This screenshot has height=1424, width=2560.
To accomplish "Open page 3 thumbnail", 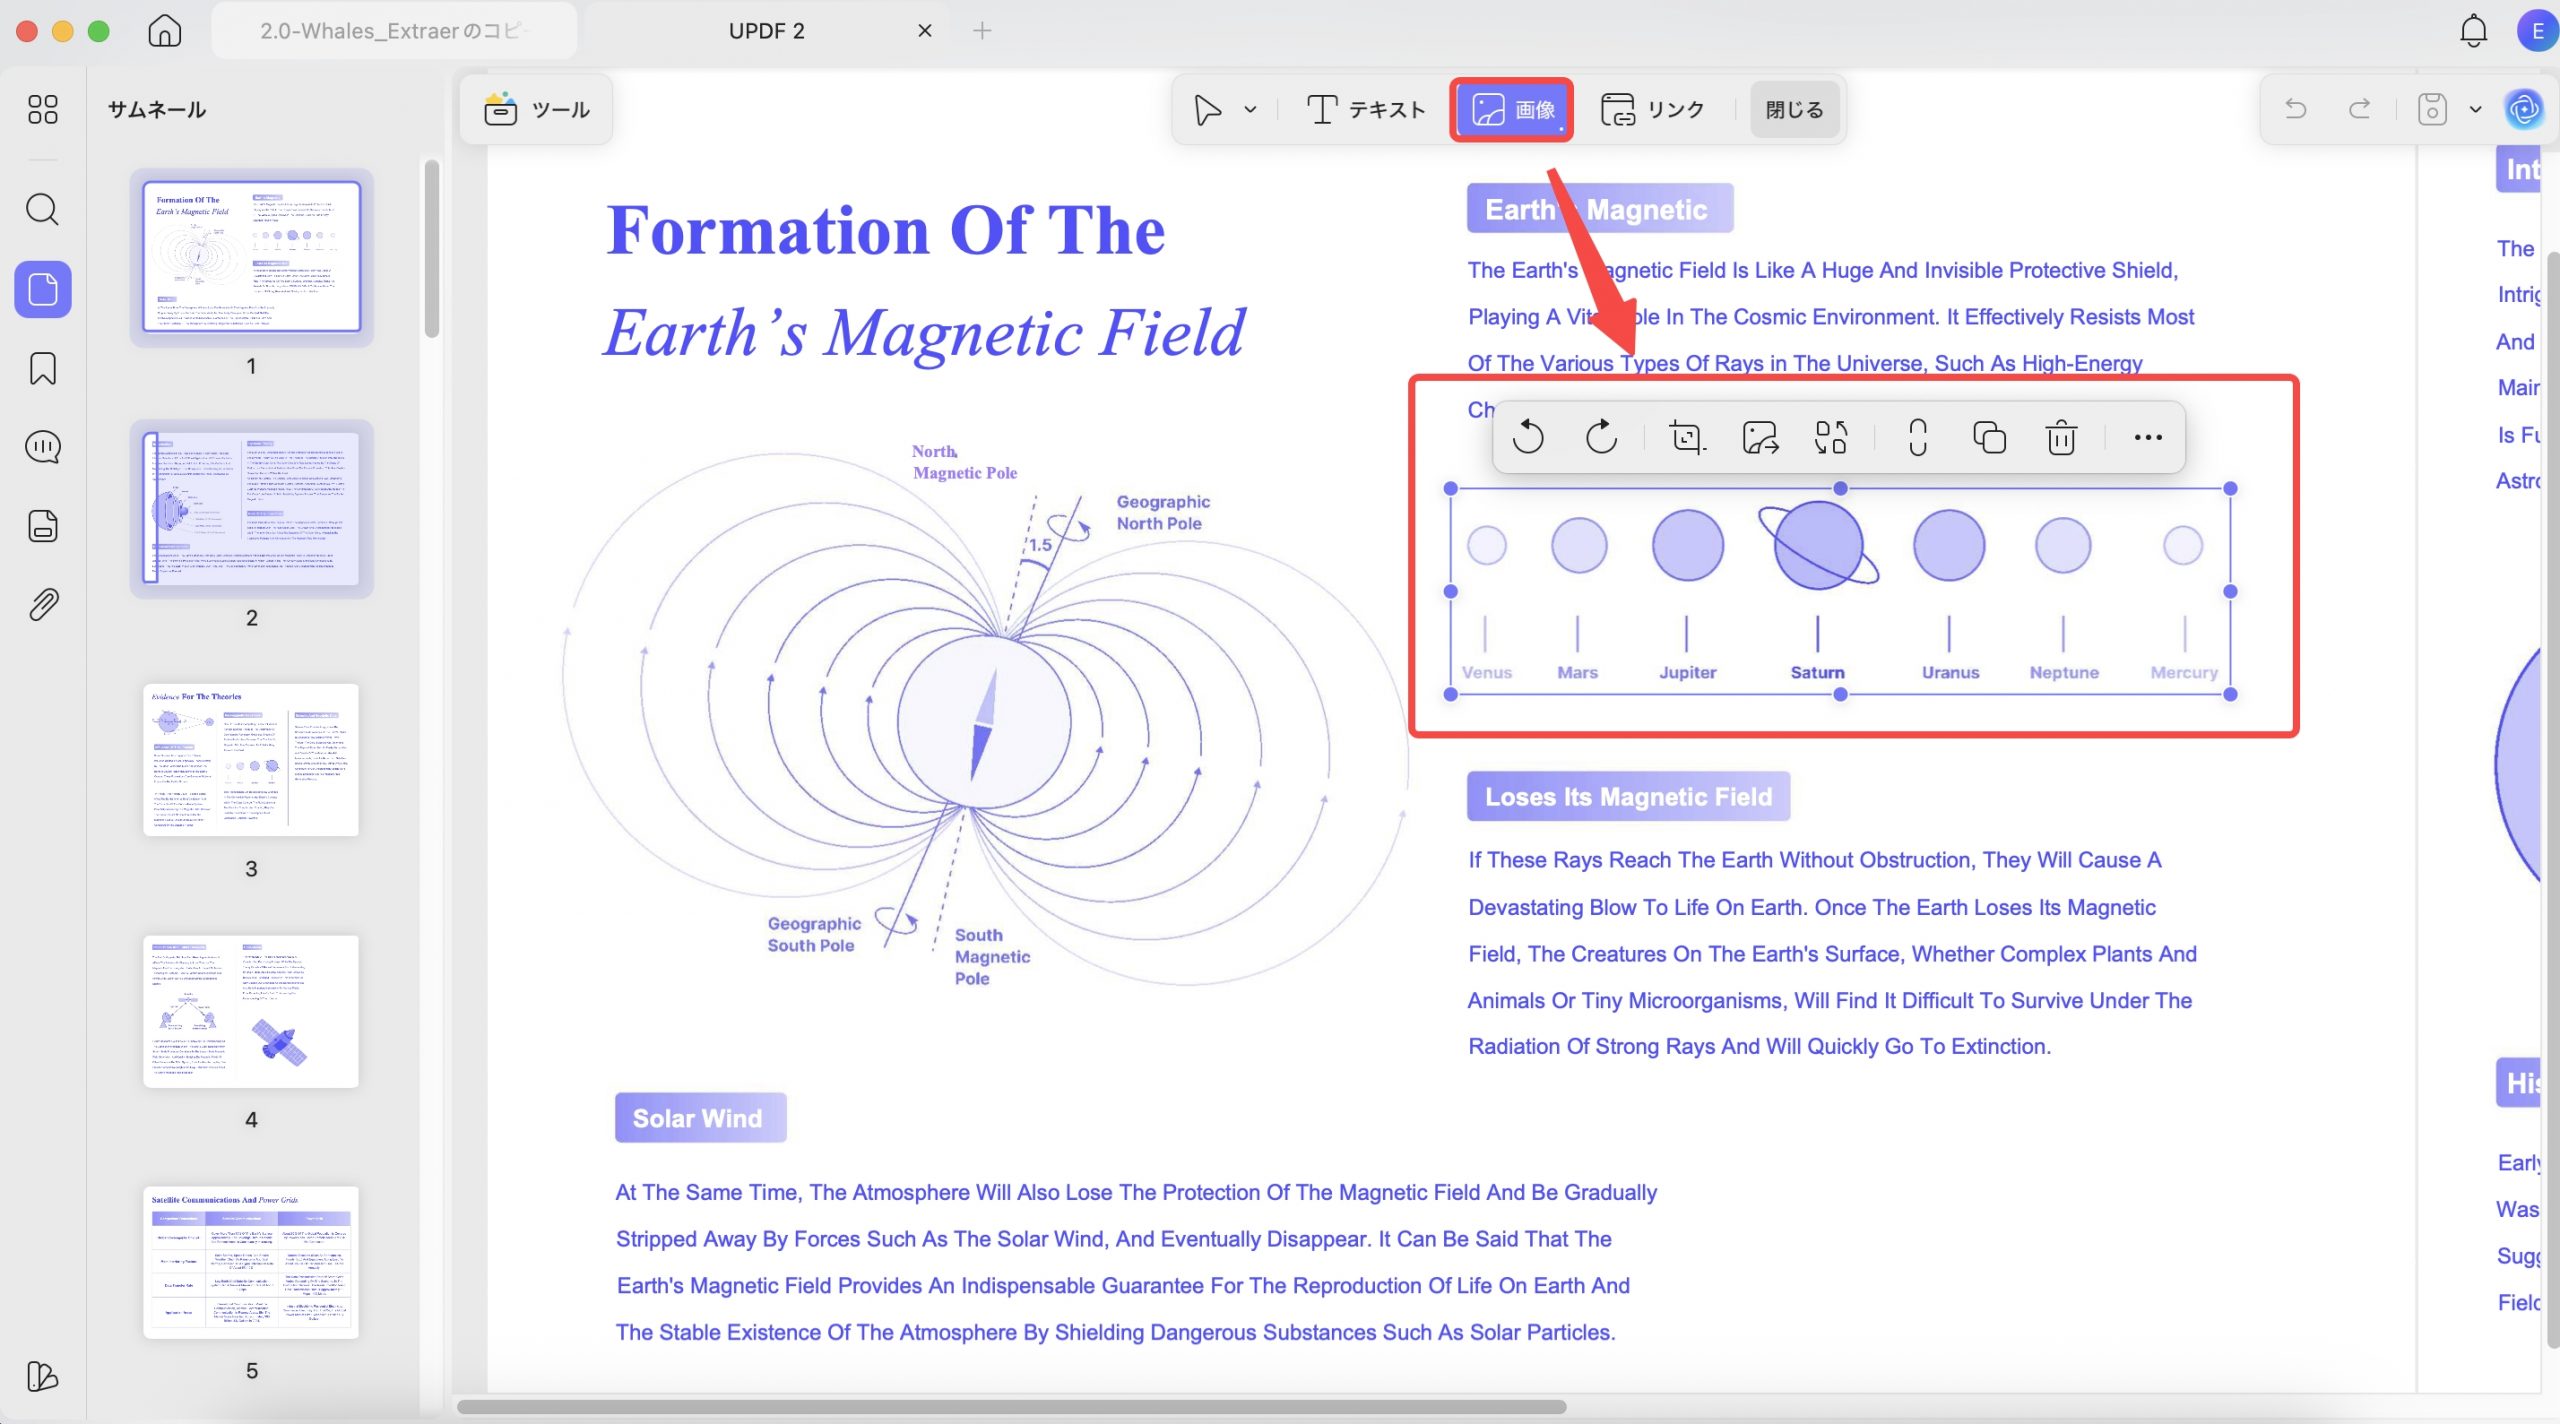I will tap(252, 759).
